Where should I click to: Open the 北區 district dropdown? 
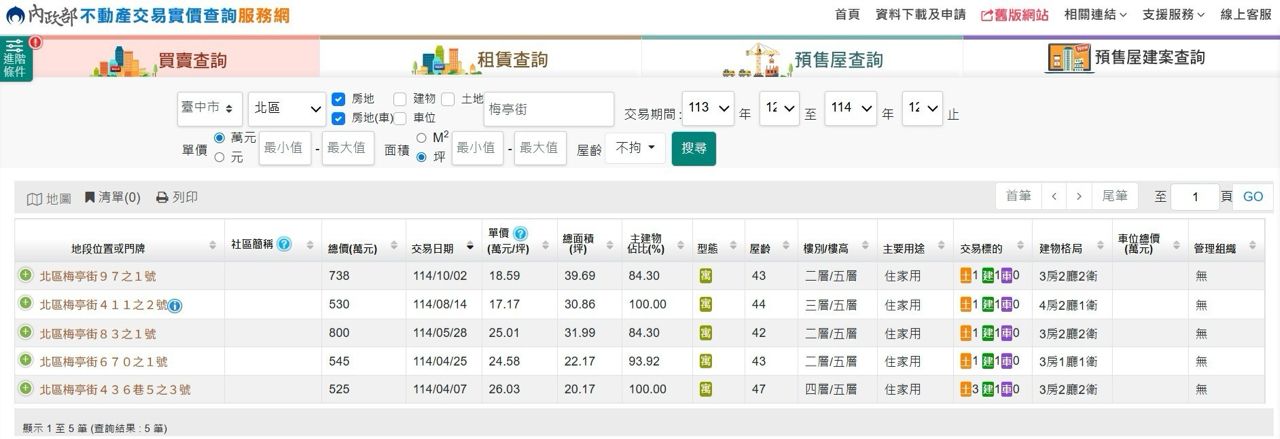(287, 108)
